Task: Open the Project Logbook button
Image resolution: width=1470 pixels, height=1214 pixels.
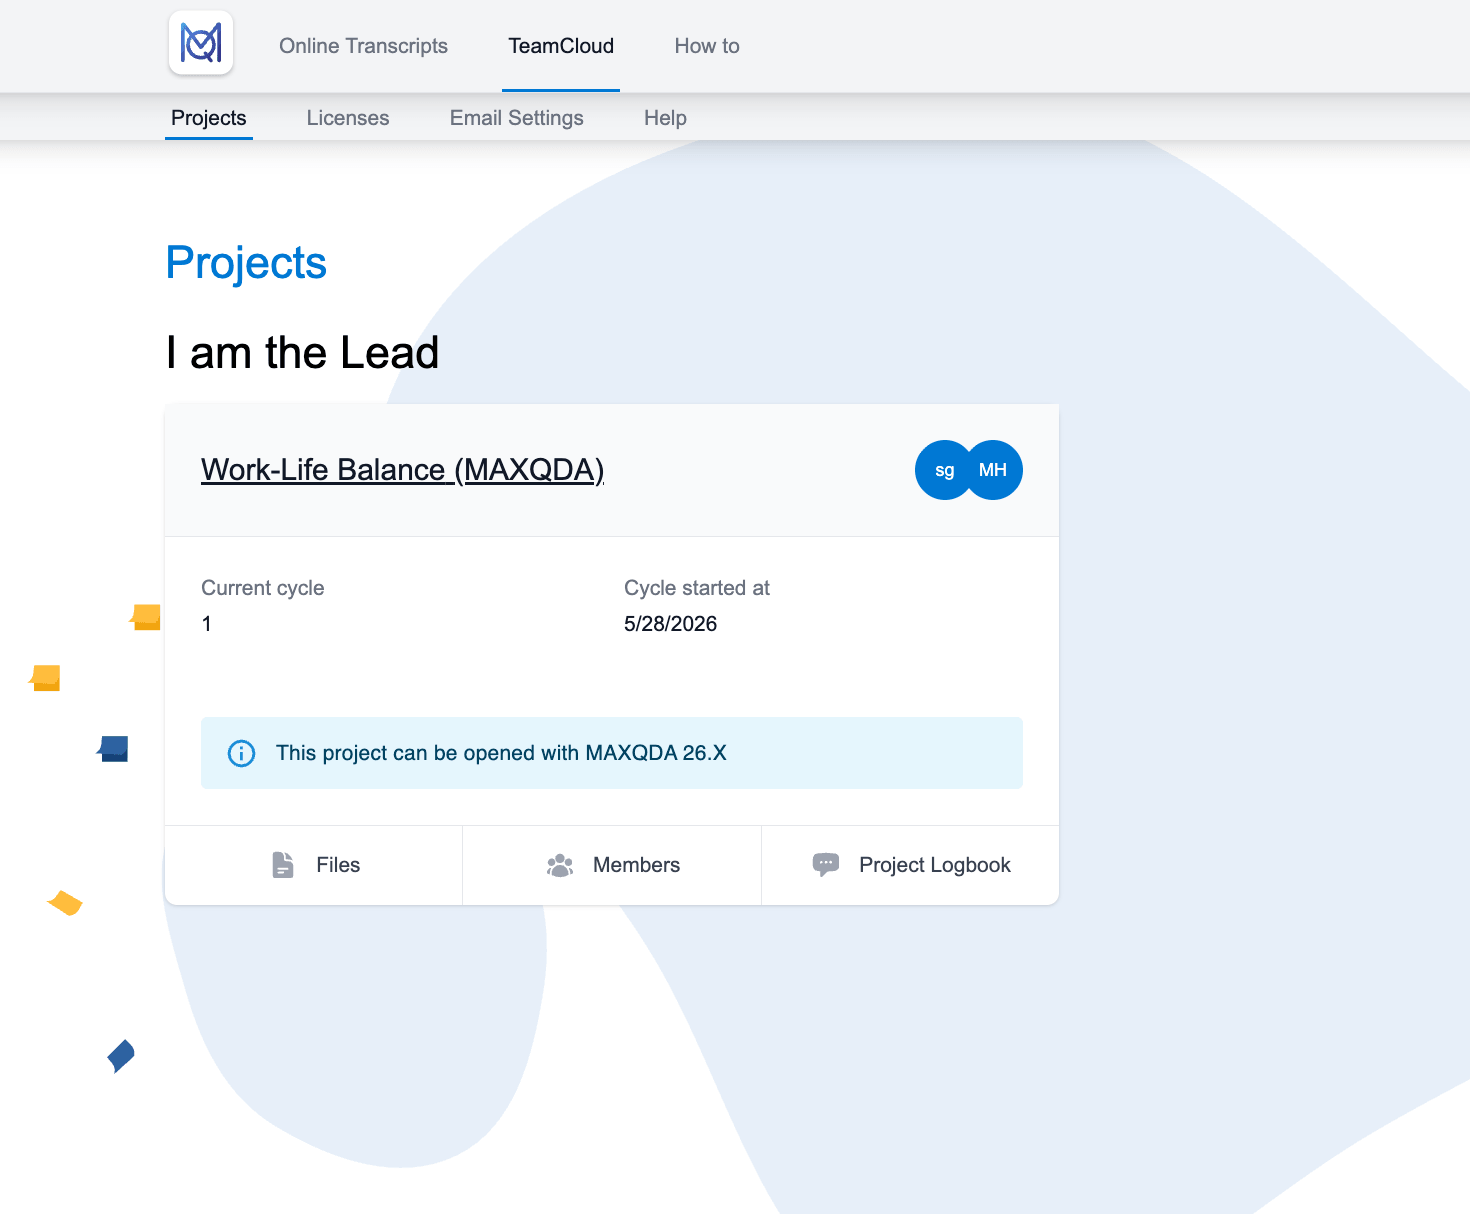Action: point(910,865)
